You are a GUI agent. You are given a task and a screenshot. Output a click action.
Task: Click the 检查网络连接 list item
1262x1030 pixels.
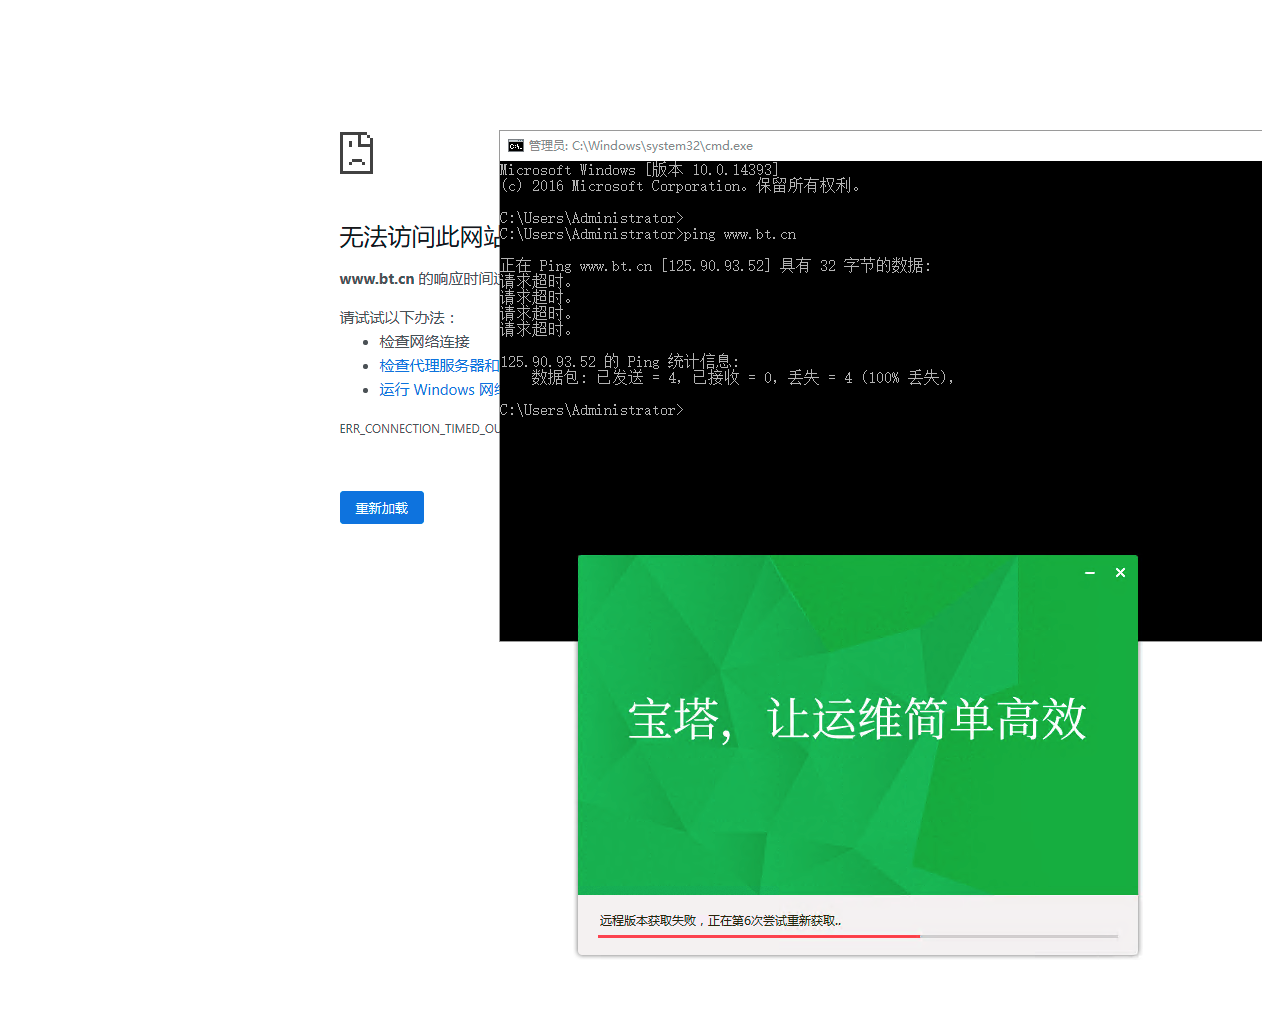(424, 341)
